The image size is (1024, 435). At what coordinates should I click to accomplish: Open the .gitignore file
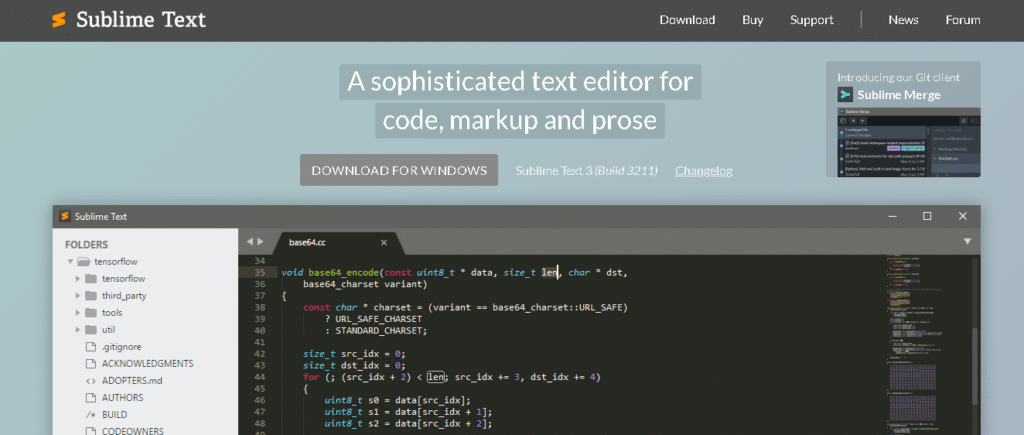[x=121, y=347]
